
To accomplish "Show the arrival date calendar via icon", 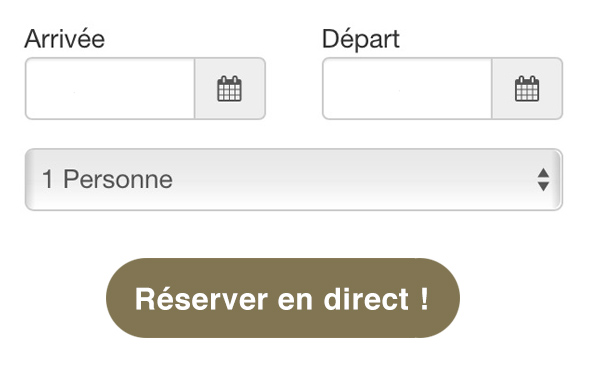I will 230,89.
